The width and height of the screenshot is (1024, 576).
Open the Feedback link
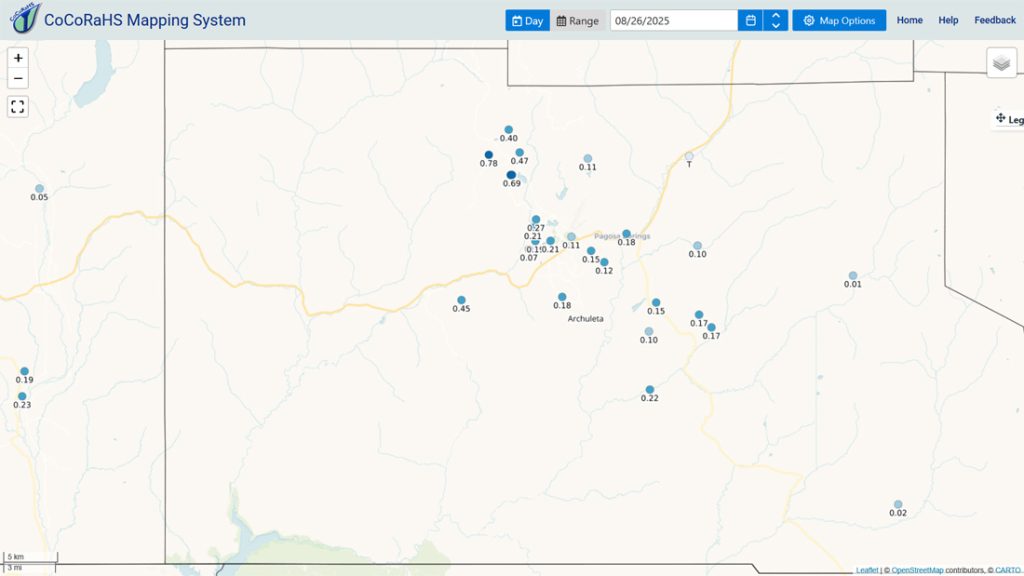[995, 20]
